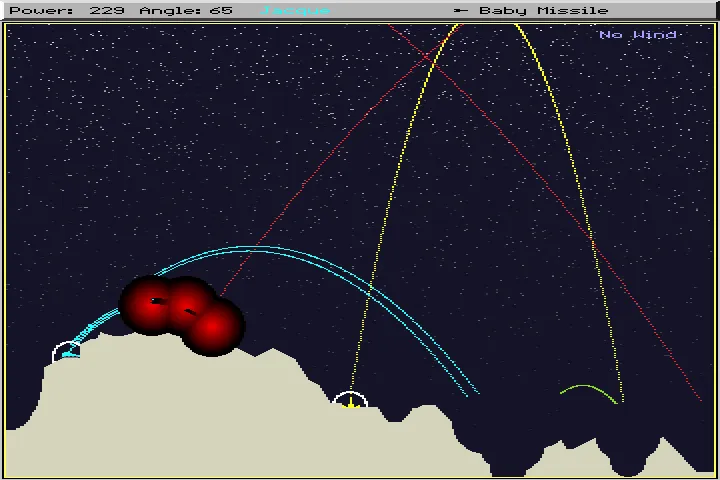Select the yellow shielded tank in the valley
Viewport: 720px width, 480px height.
pos(350,404)
